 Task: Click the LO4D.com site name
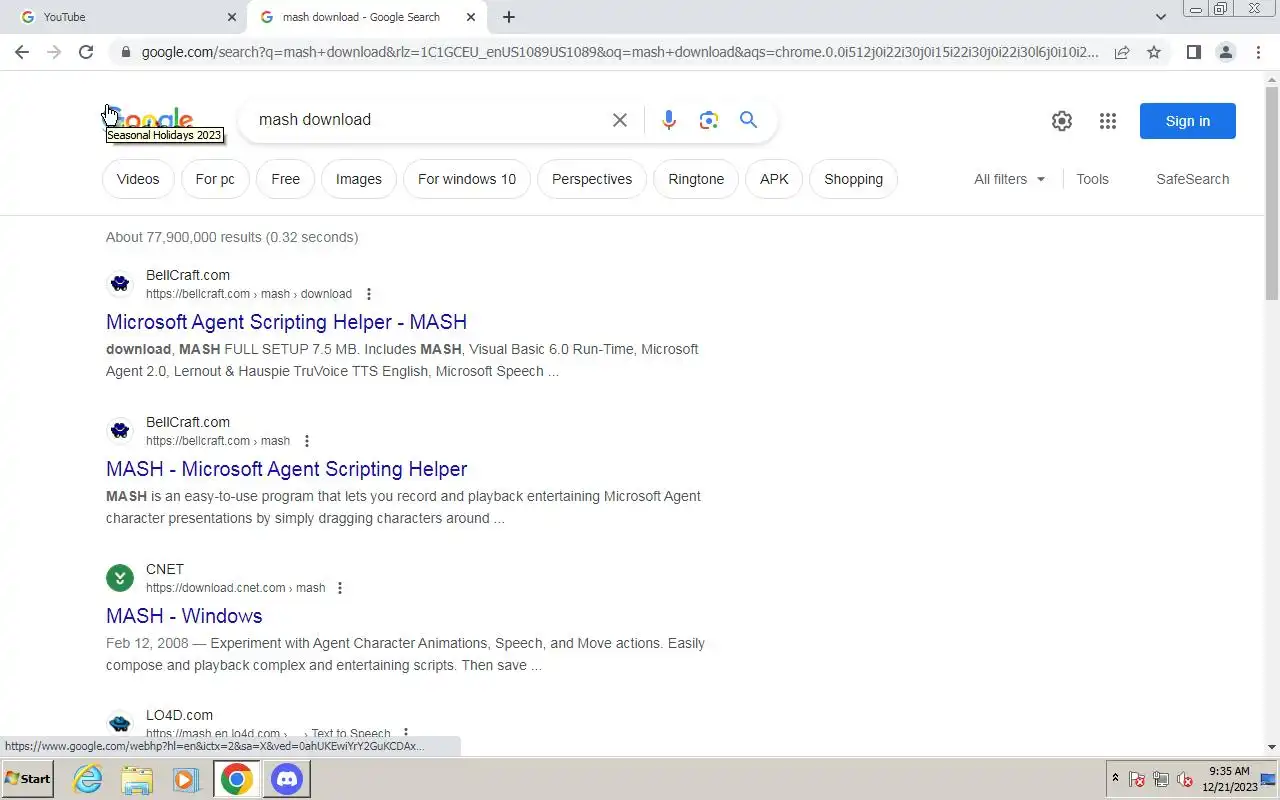click(x=179, y=715)
